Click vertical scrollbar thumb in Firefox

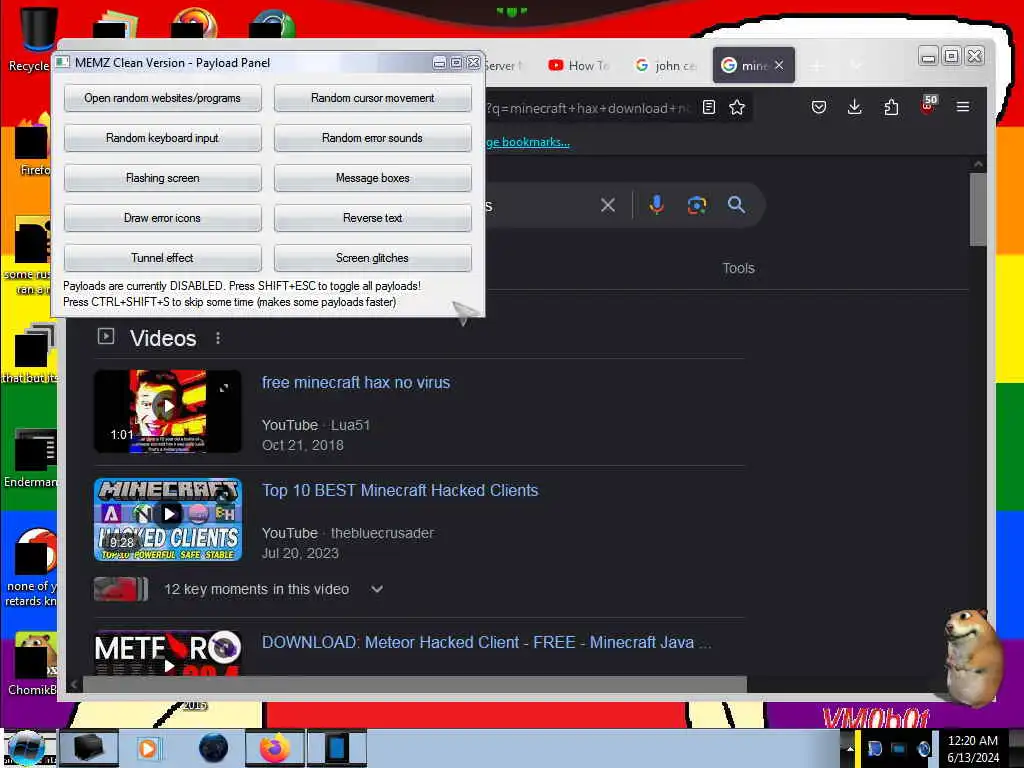tap(978, 209)
